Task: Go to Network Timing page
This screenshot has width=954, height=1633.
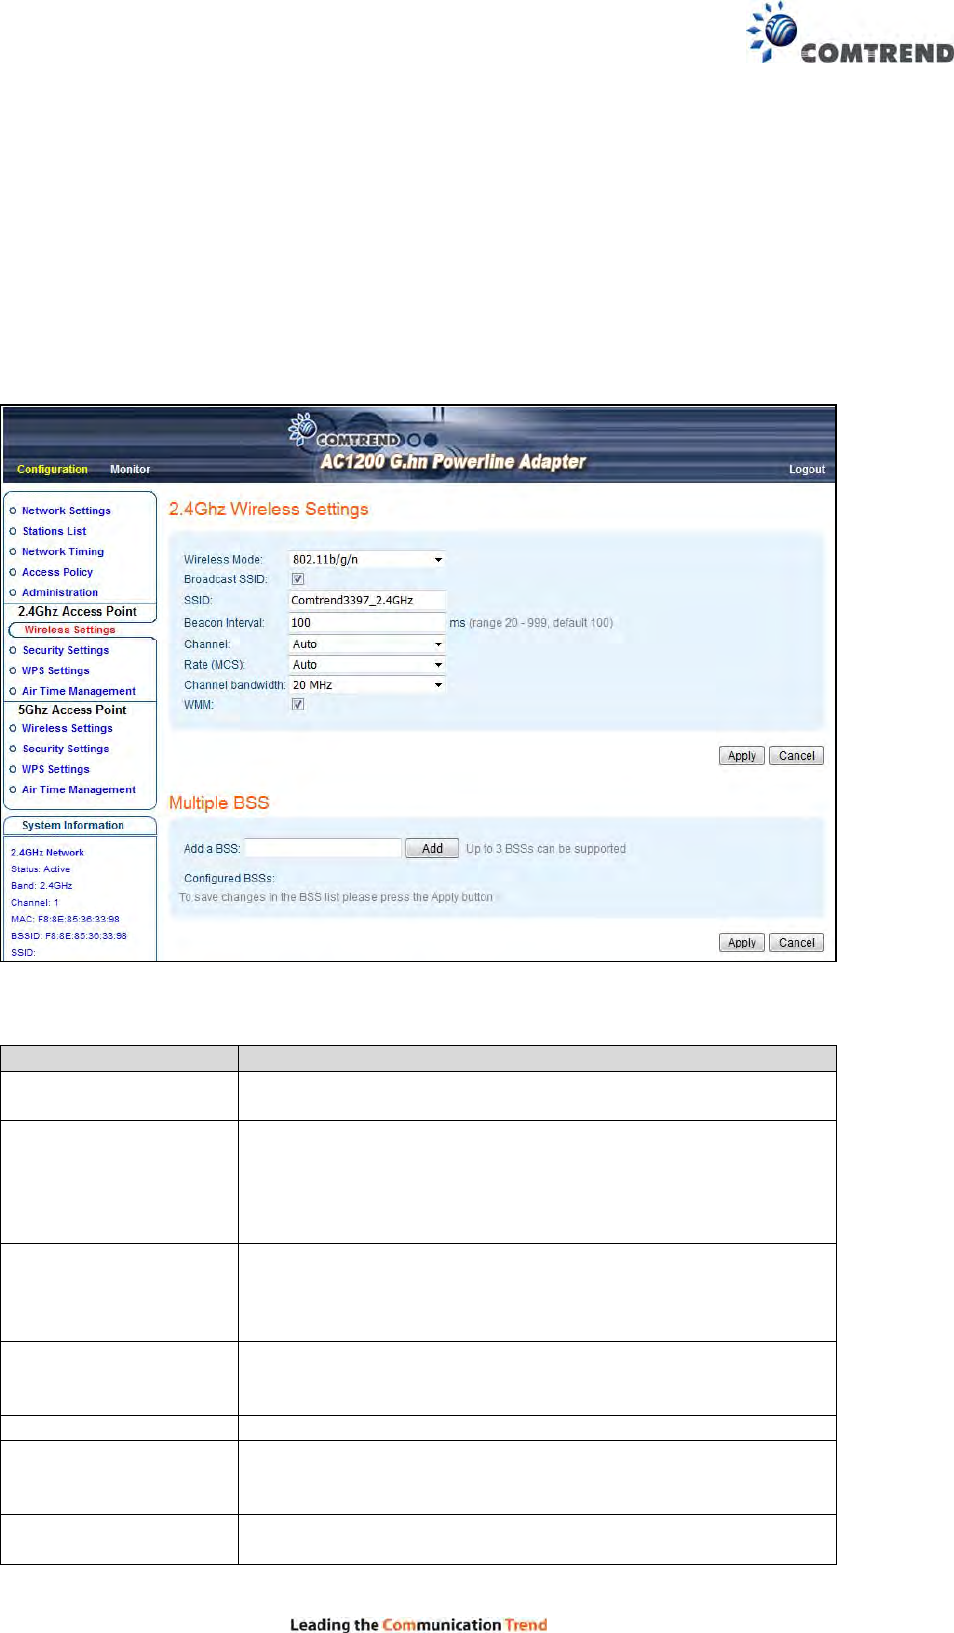Action: (x=63, y=552)
